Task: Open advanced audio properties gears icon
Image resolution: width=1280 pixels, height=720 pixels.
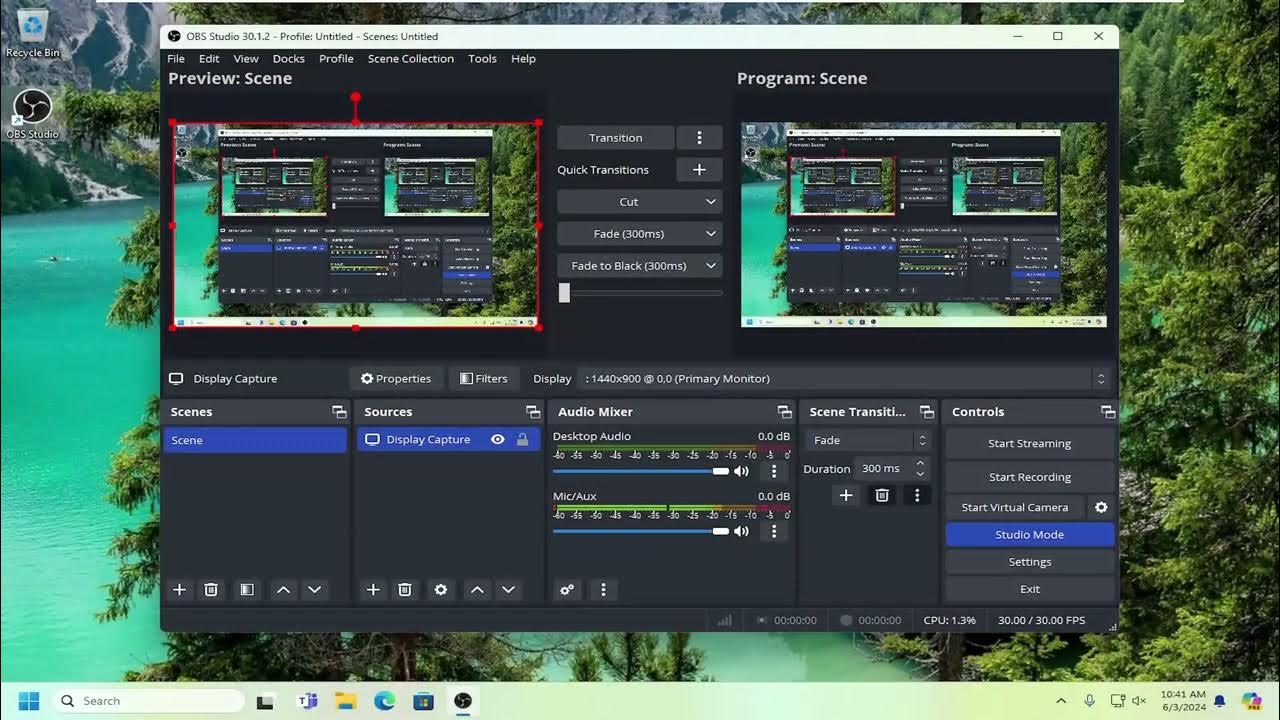Action: point(567,590)
